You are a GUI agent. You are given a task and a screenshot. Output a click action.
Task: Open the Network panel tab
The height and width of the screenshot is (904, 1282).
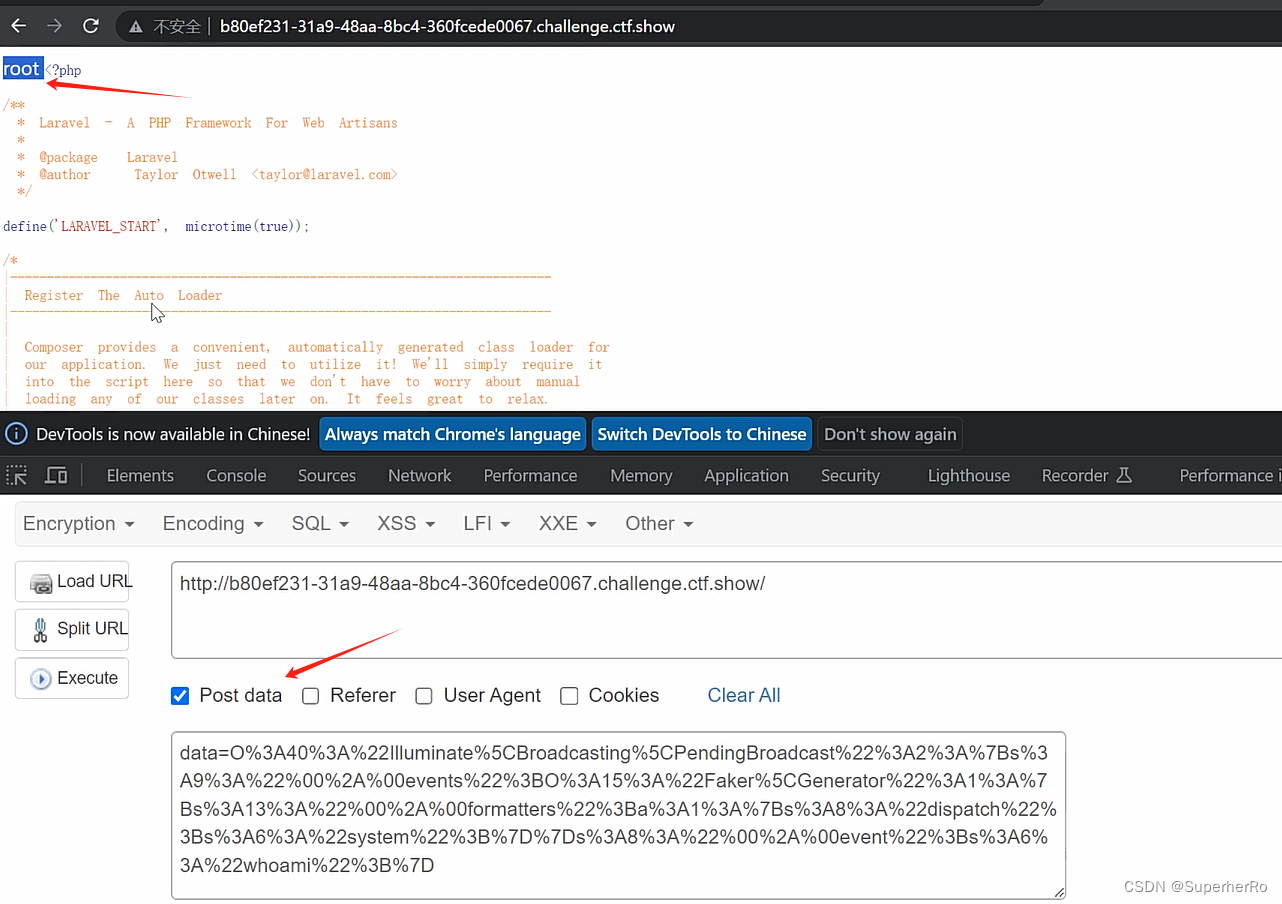tap(419, 475)
